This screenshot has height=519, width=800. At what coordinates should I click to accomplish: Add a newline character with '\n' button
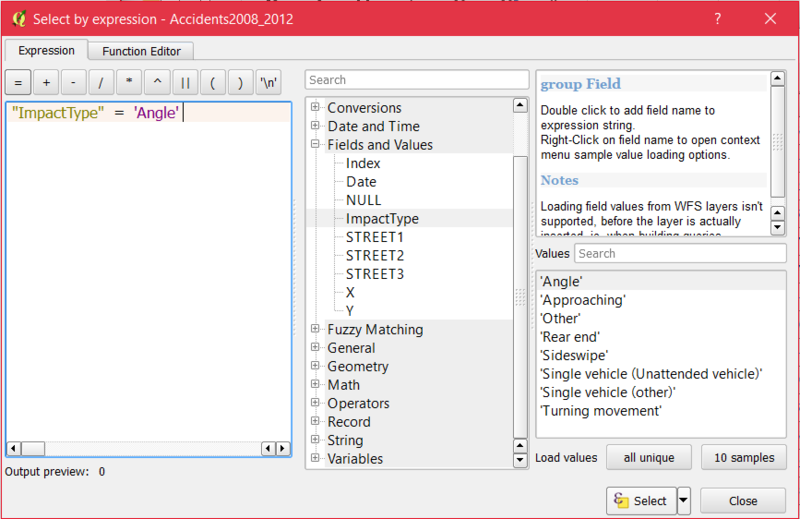tap(268, 83)
